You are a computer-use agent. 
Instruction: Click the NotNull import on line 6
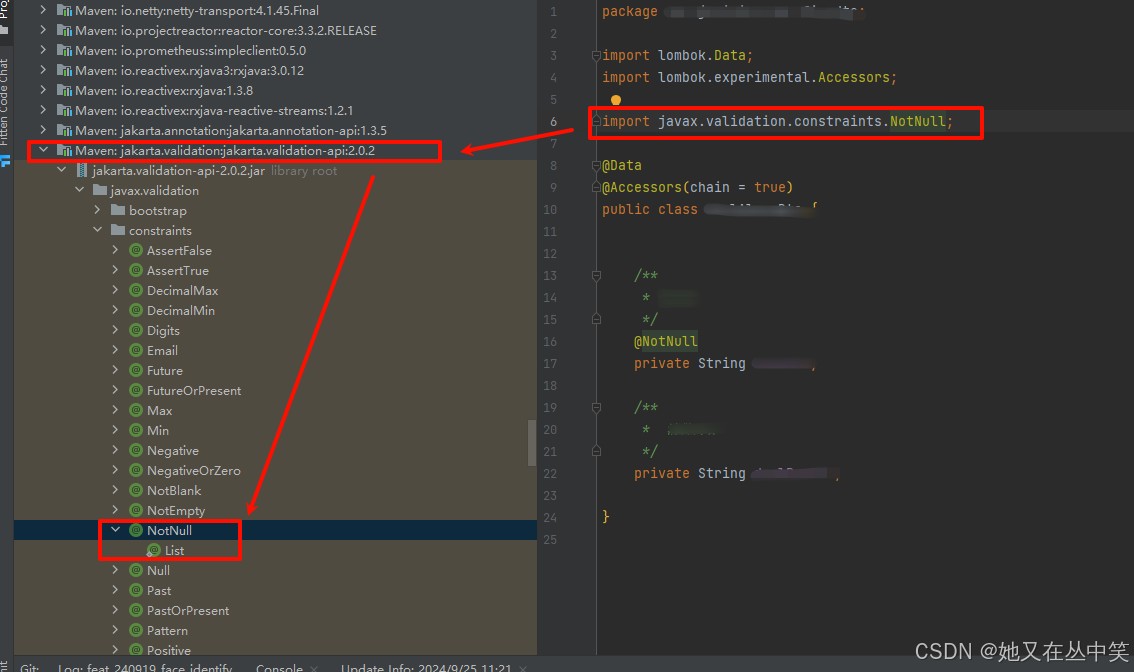coord(917,122)
